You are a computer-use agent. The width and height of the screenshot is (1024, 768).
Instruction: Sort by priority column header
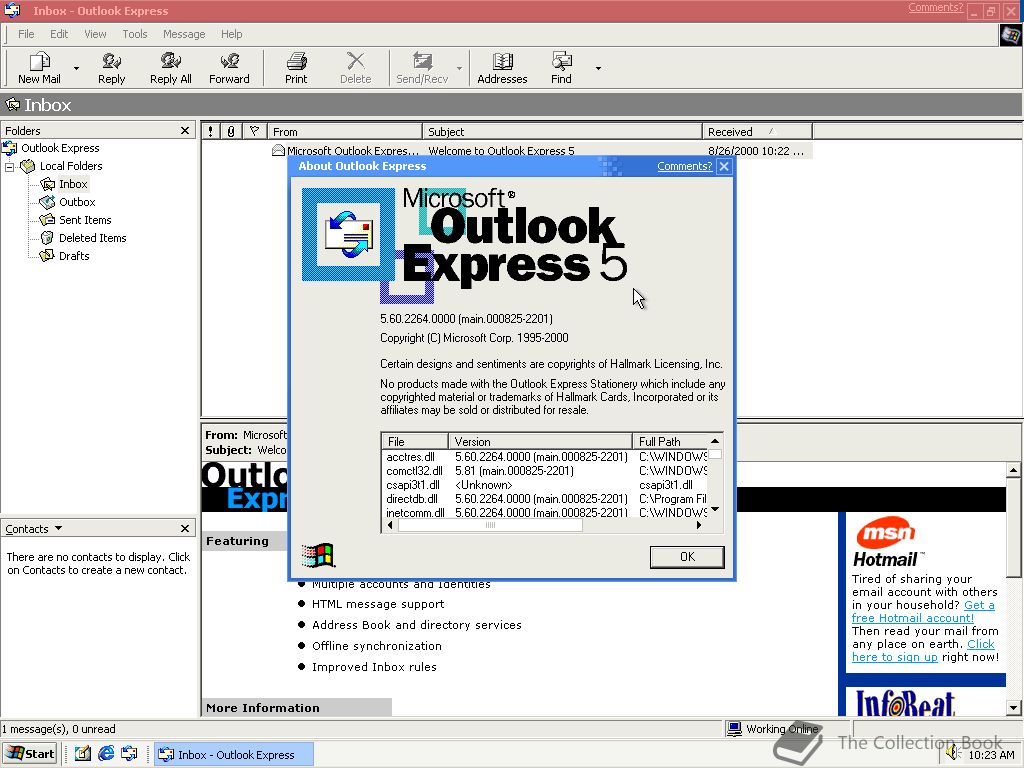click(210, 131)
